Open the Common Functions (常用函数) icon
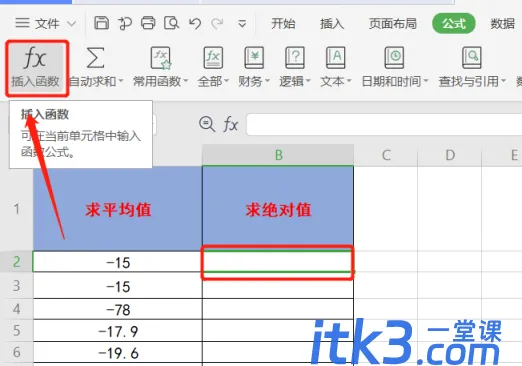Viewport: 522px width, 366px height. [161, 58]
